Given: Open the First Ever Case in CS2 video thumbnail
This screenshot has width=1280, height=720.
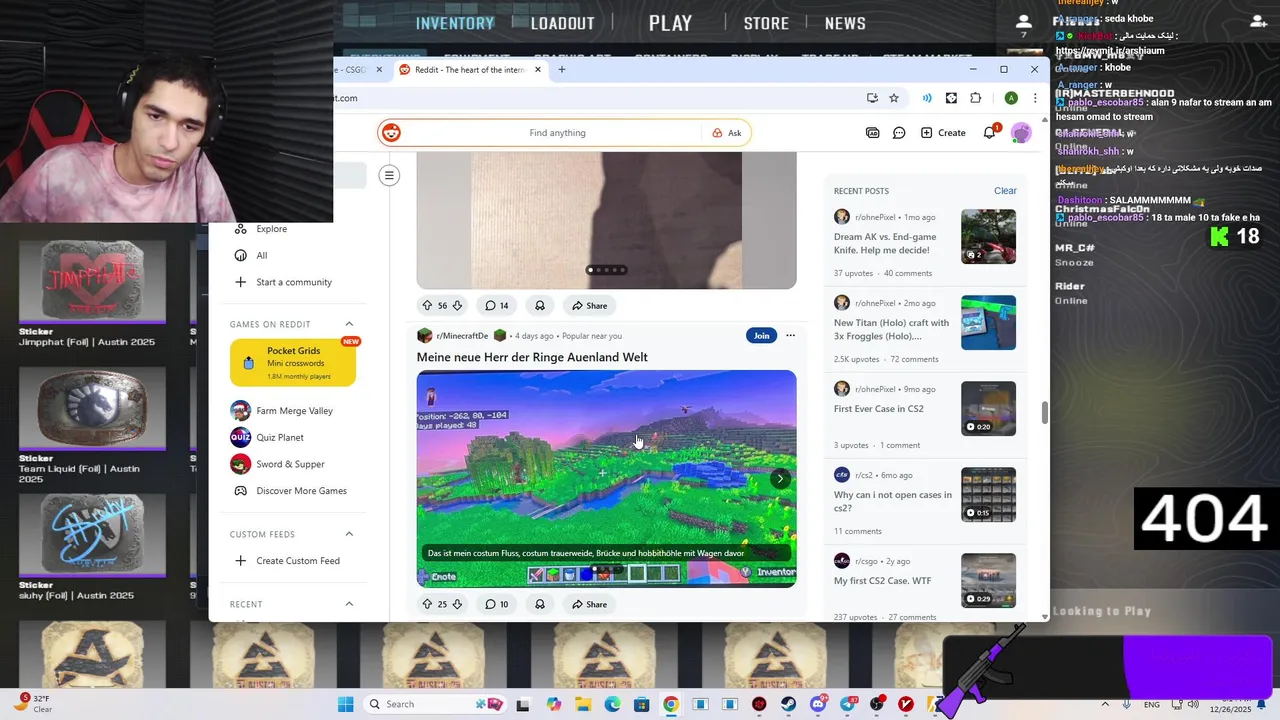Looking at the screenshot, I should click(x=988, y=408).
